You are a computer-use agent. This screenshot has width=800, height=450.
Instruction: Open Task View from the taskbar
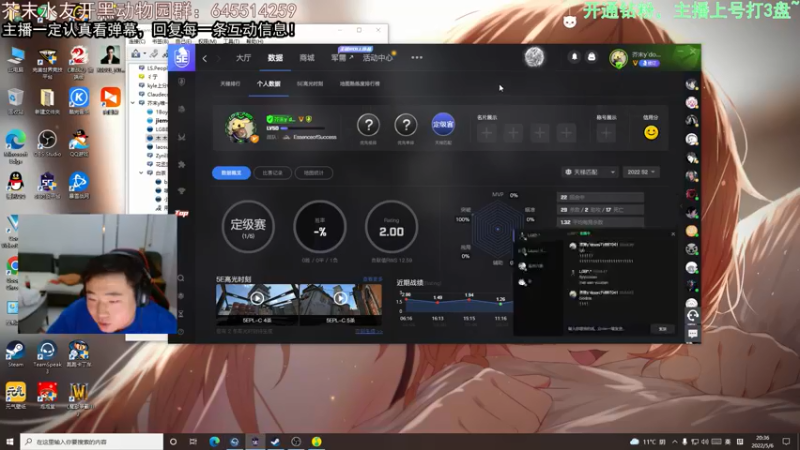tap(193, 441)
